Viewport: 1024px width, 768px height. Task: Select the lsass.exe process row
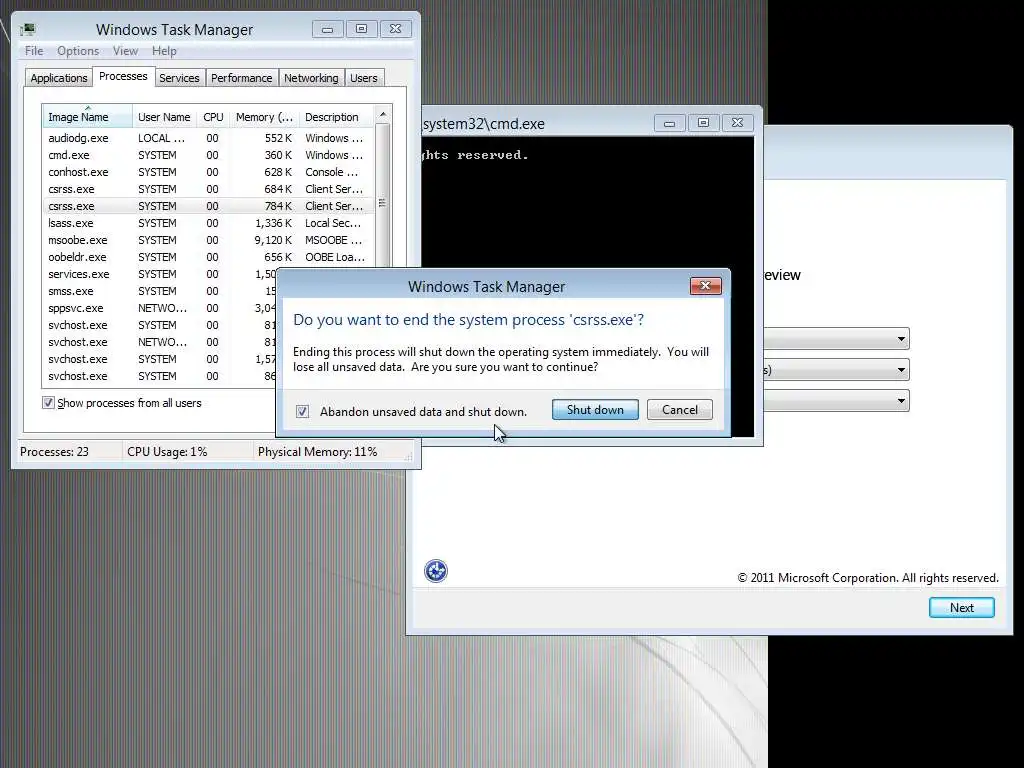[208, 223]
